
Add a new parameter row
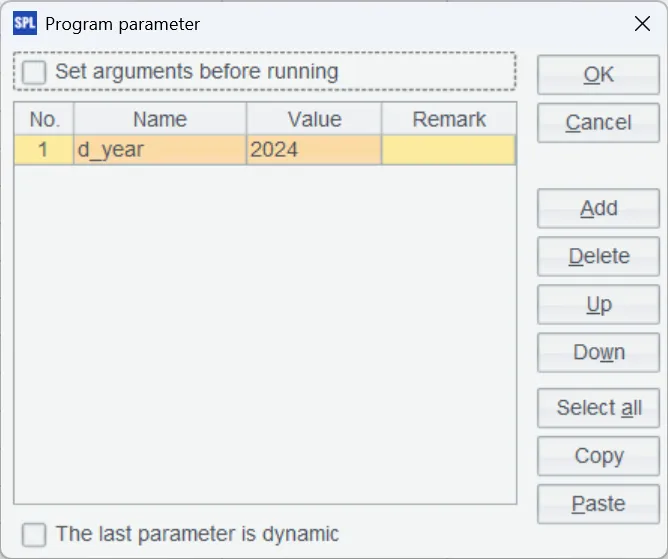[x=598, y=208]
